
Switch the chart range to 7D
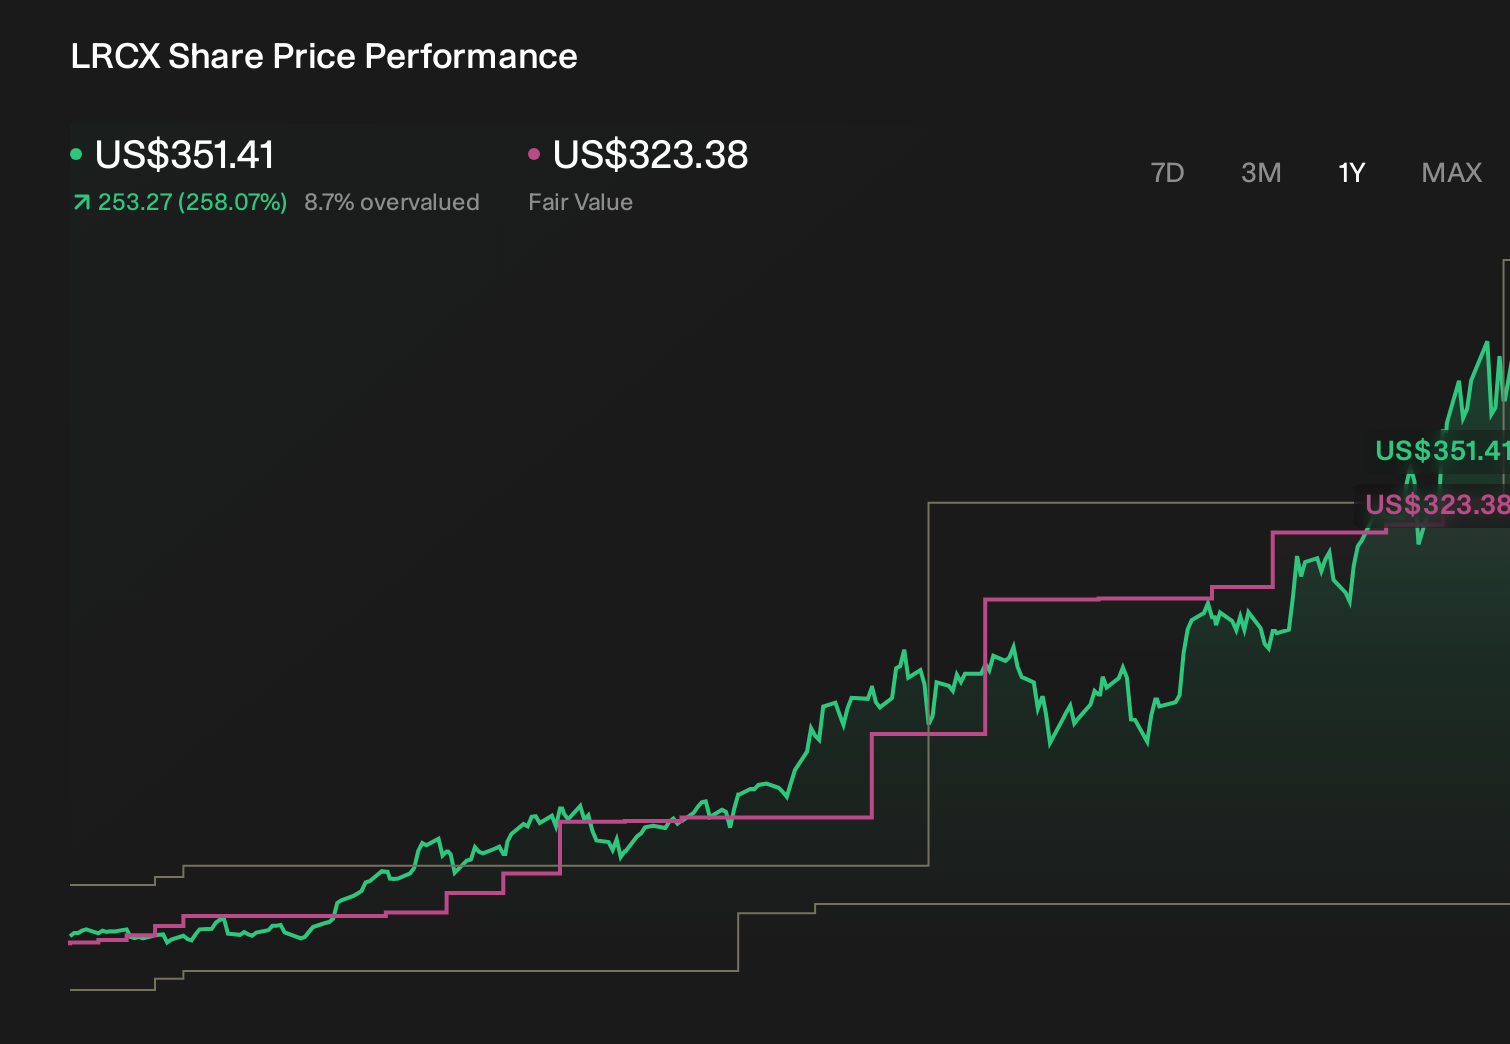[1167, 173]
